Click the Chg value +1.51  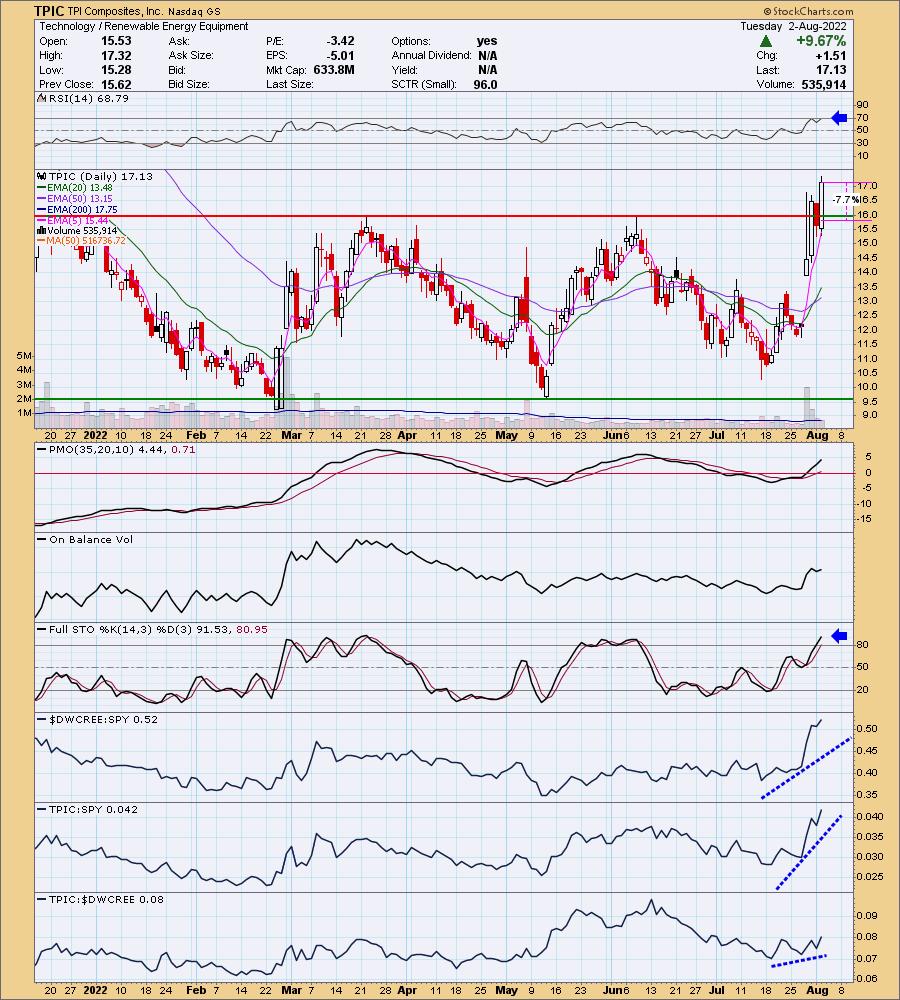(x=831, y=55)
